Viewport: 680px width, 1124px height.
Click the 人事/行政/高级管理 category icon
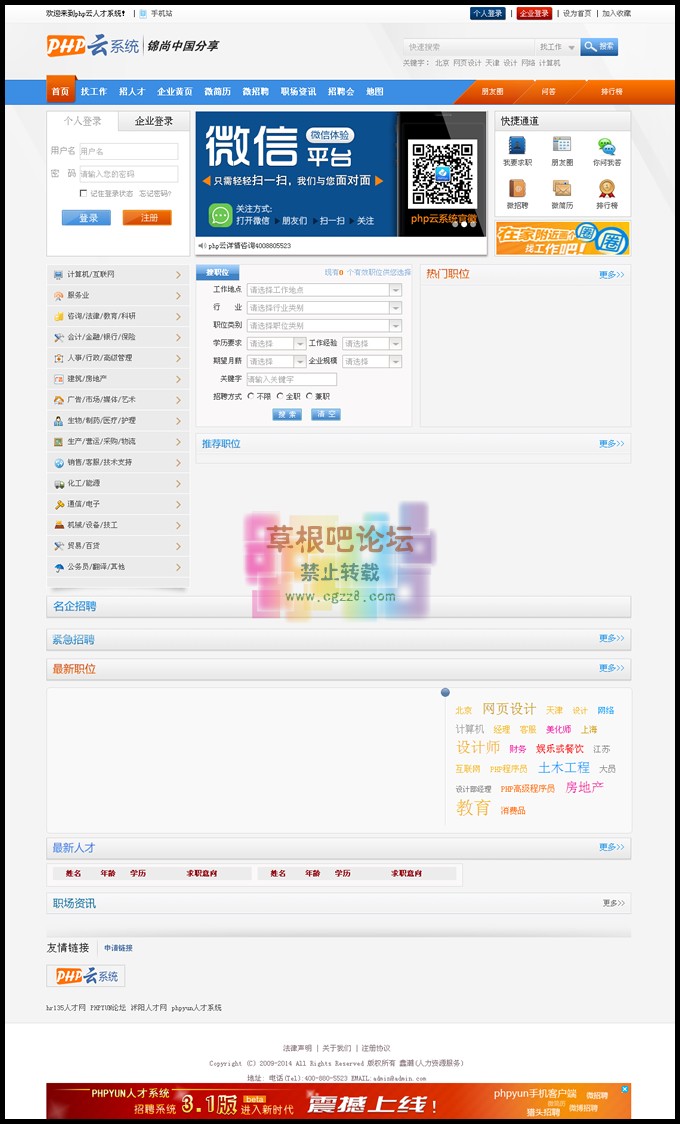(58, 358)
